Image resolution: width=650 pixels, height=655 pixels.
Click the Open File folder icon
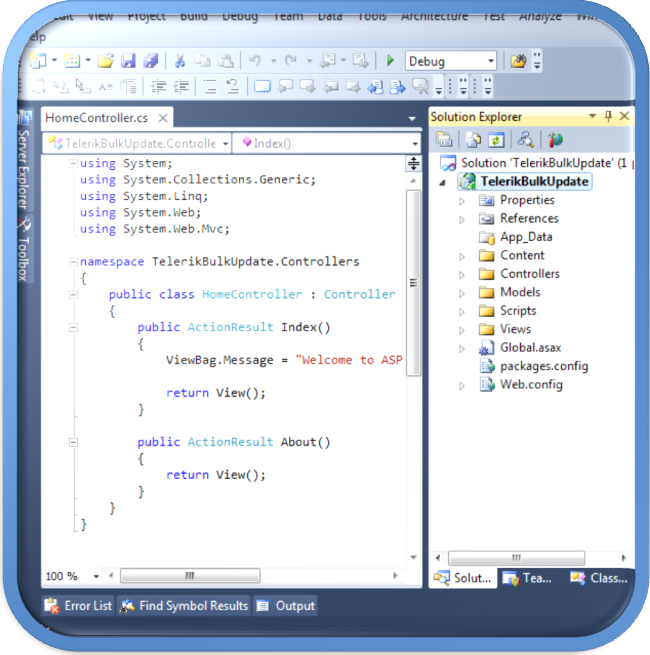point(105,61)
